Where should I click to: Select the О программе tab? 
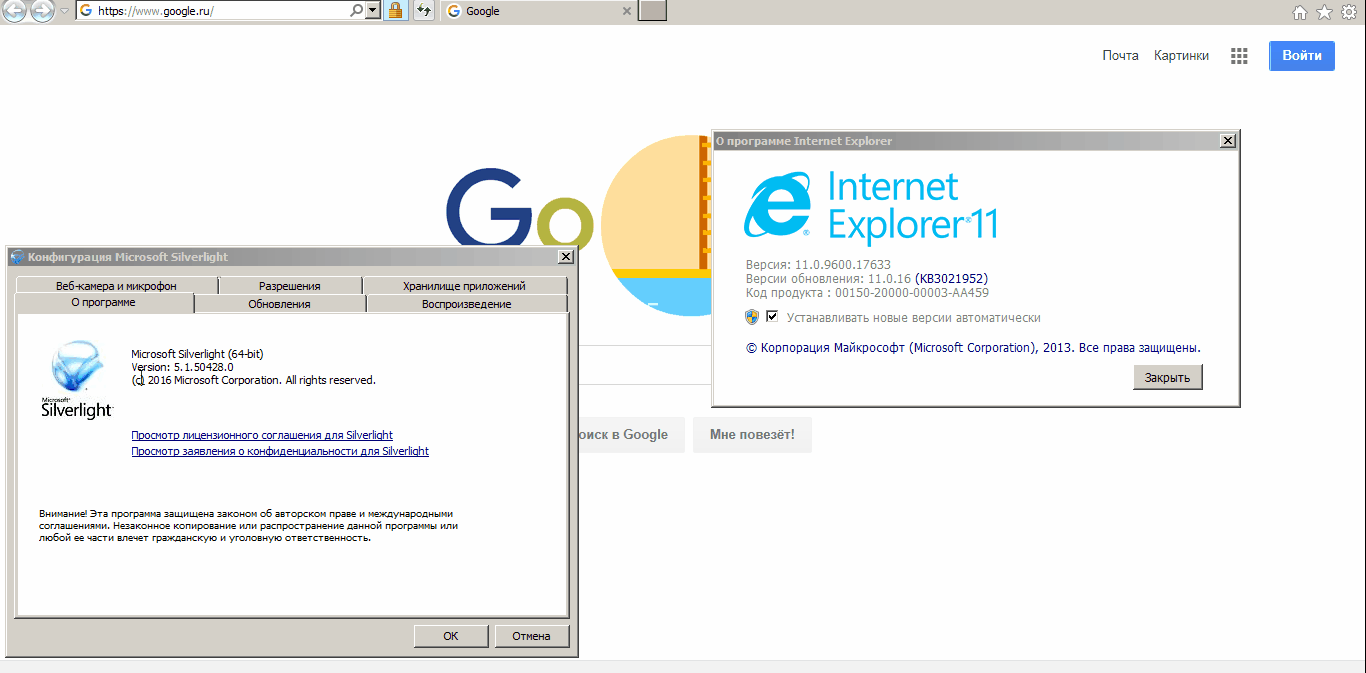[x=104, y=303]
